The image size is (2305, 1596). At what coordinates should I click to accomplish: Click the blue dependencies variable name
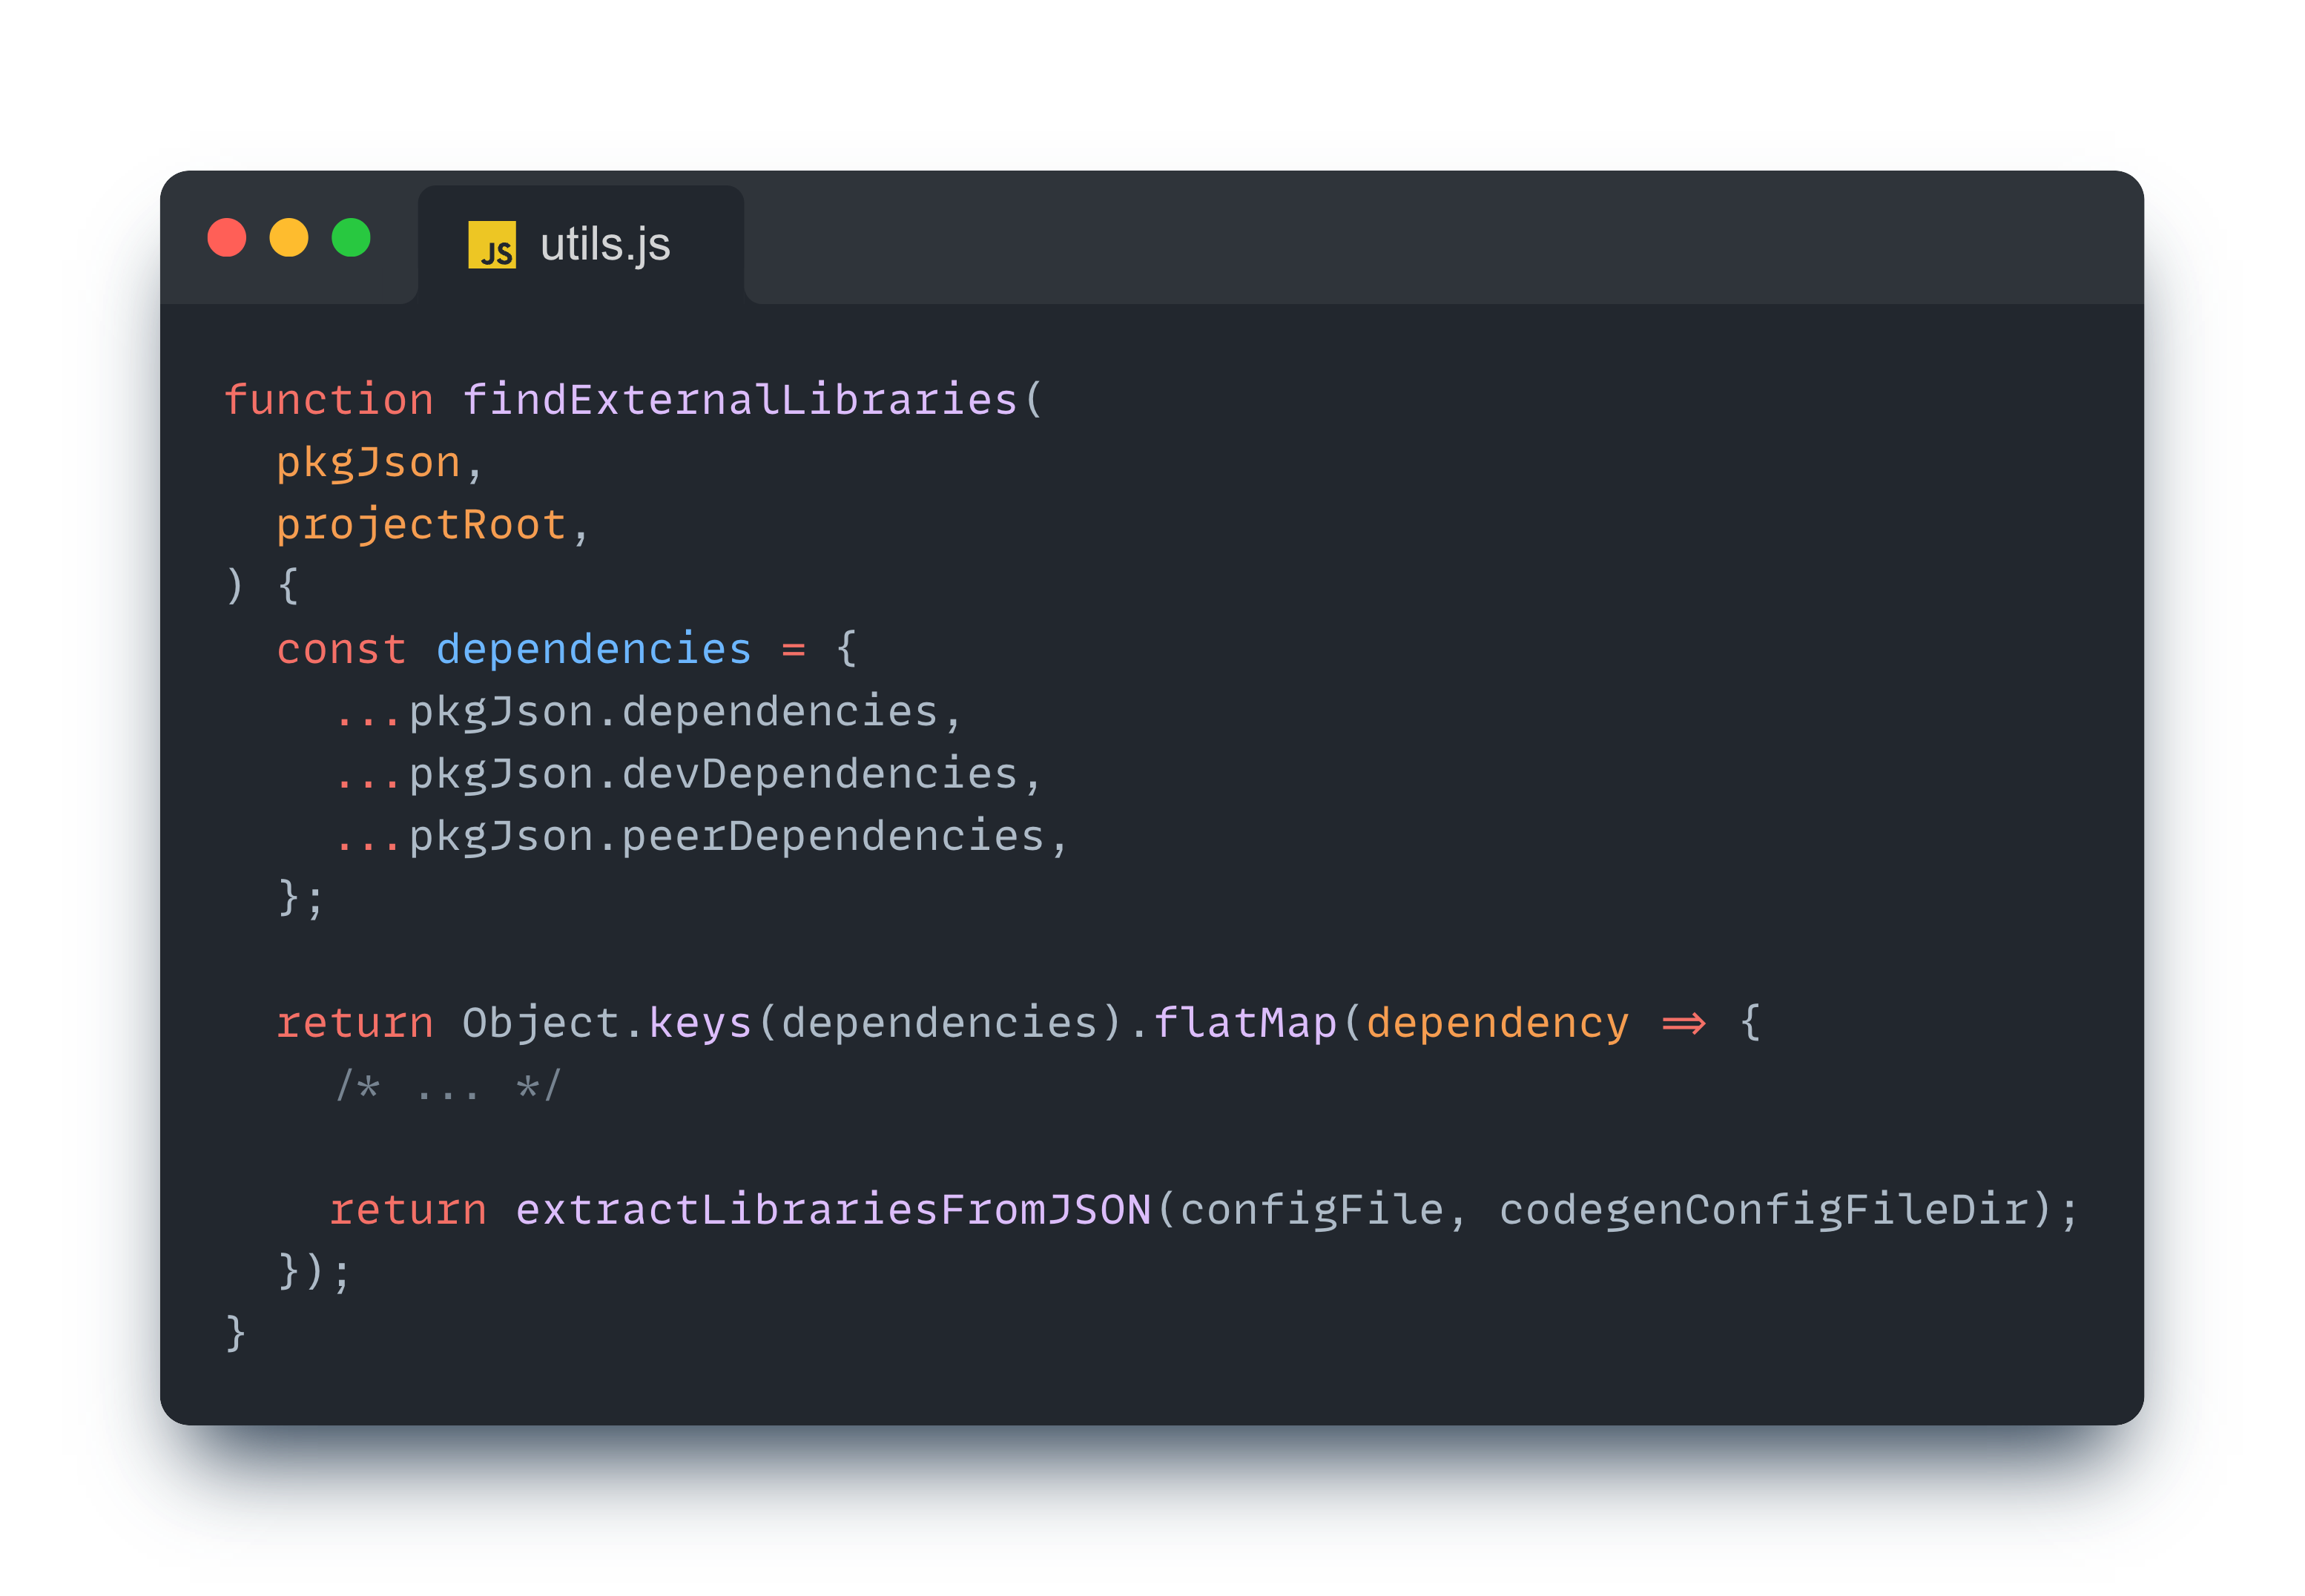click(593, 650)
